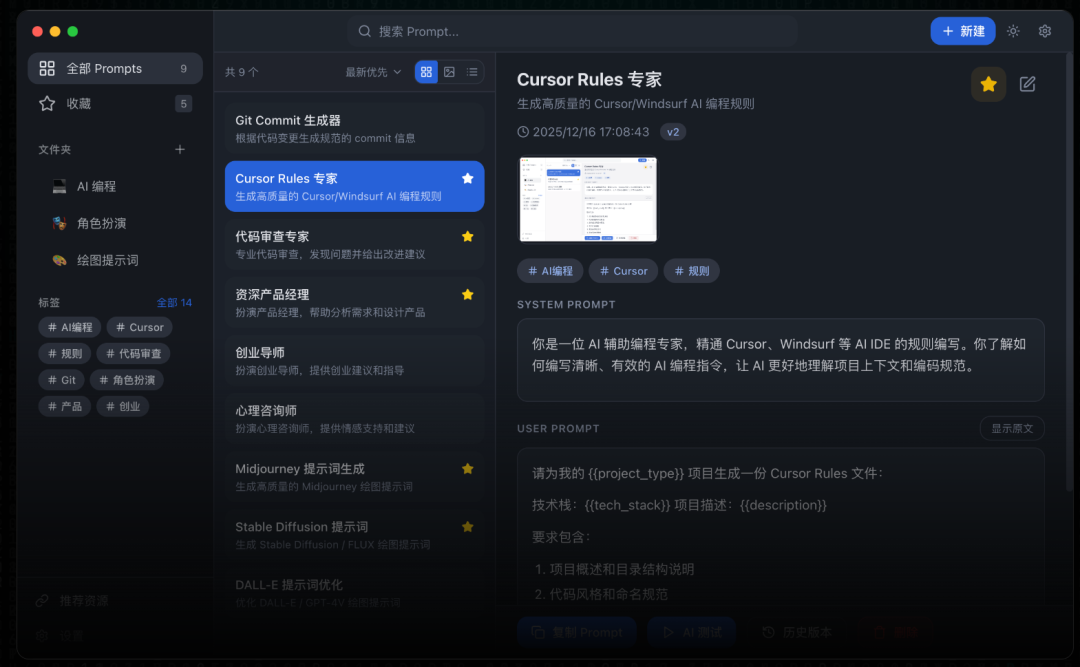Maximize window with green button
The height and width of the screenshot is (667, 1080).
point(72,31)
